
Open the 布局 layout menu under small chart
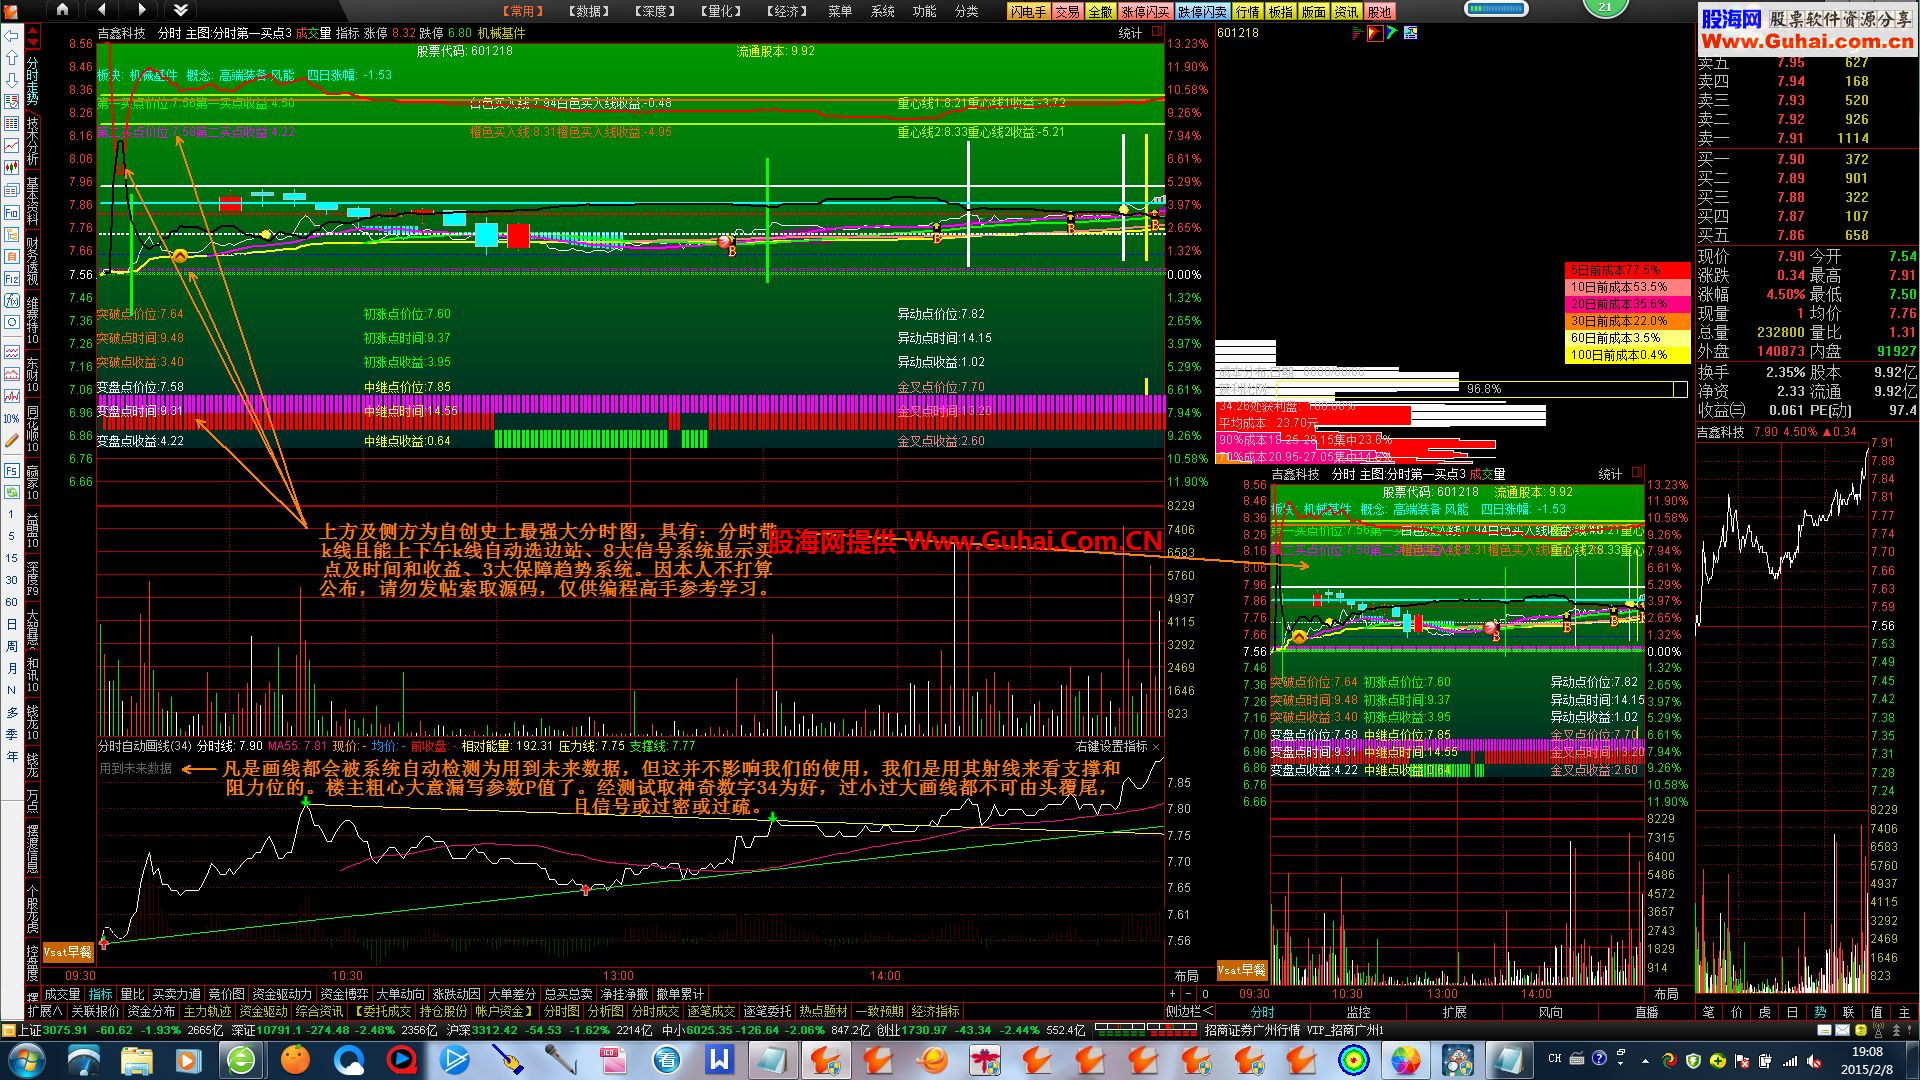1666,994
